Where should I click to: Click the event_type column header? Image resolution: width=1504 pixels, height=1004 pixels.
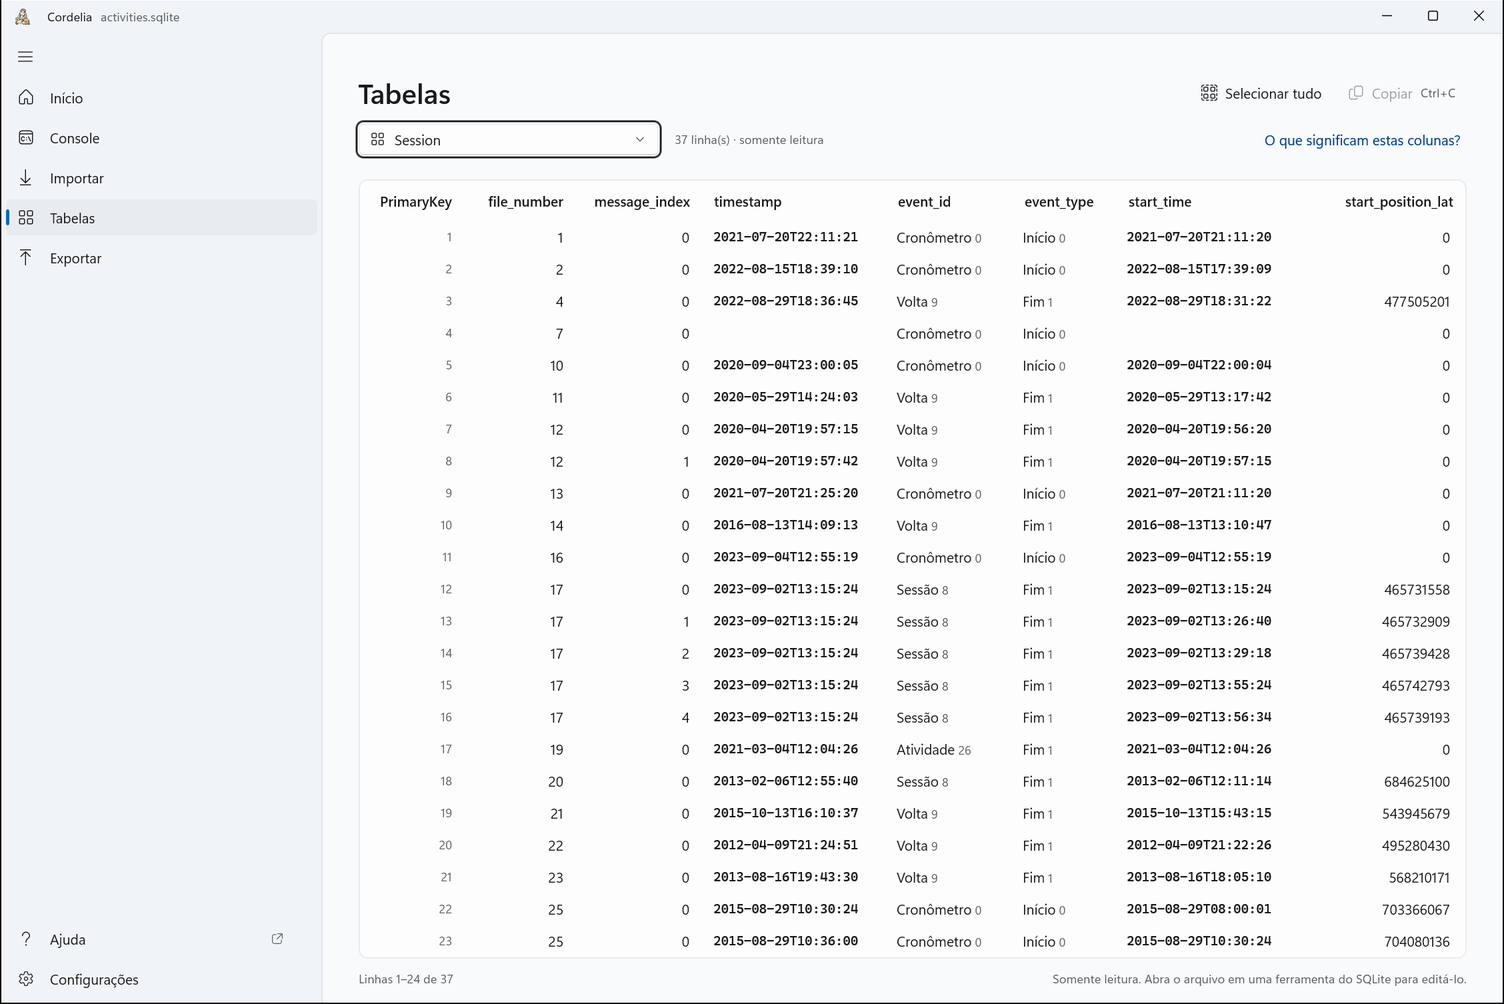coord(1059,202)
